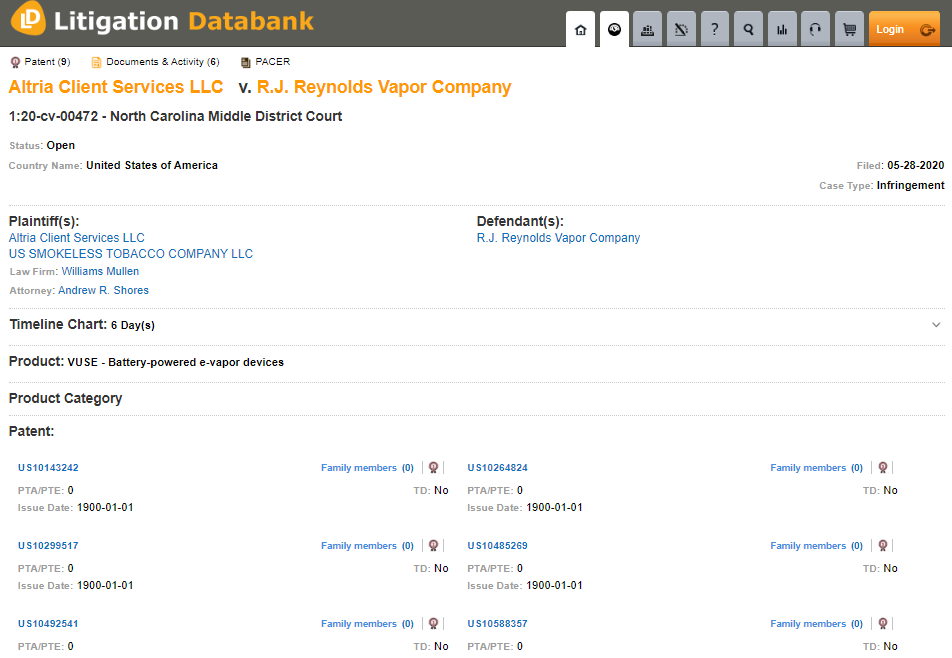Show Family members (0) for US10143242
This screenshot has height=658, width=952.
tap(367, 467)
